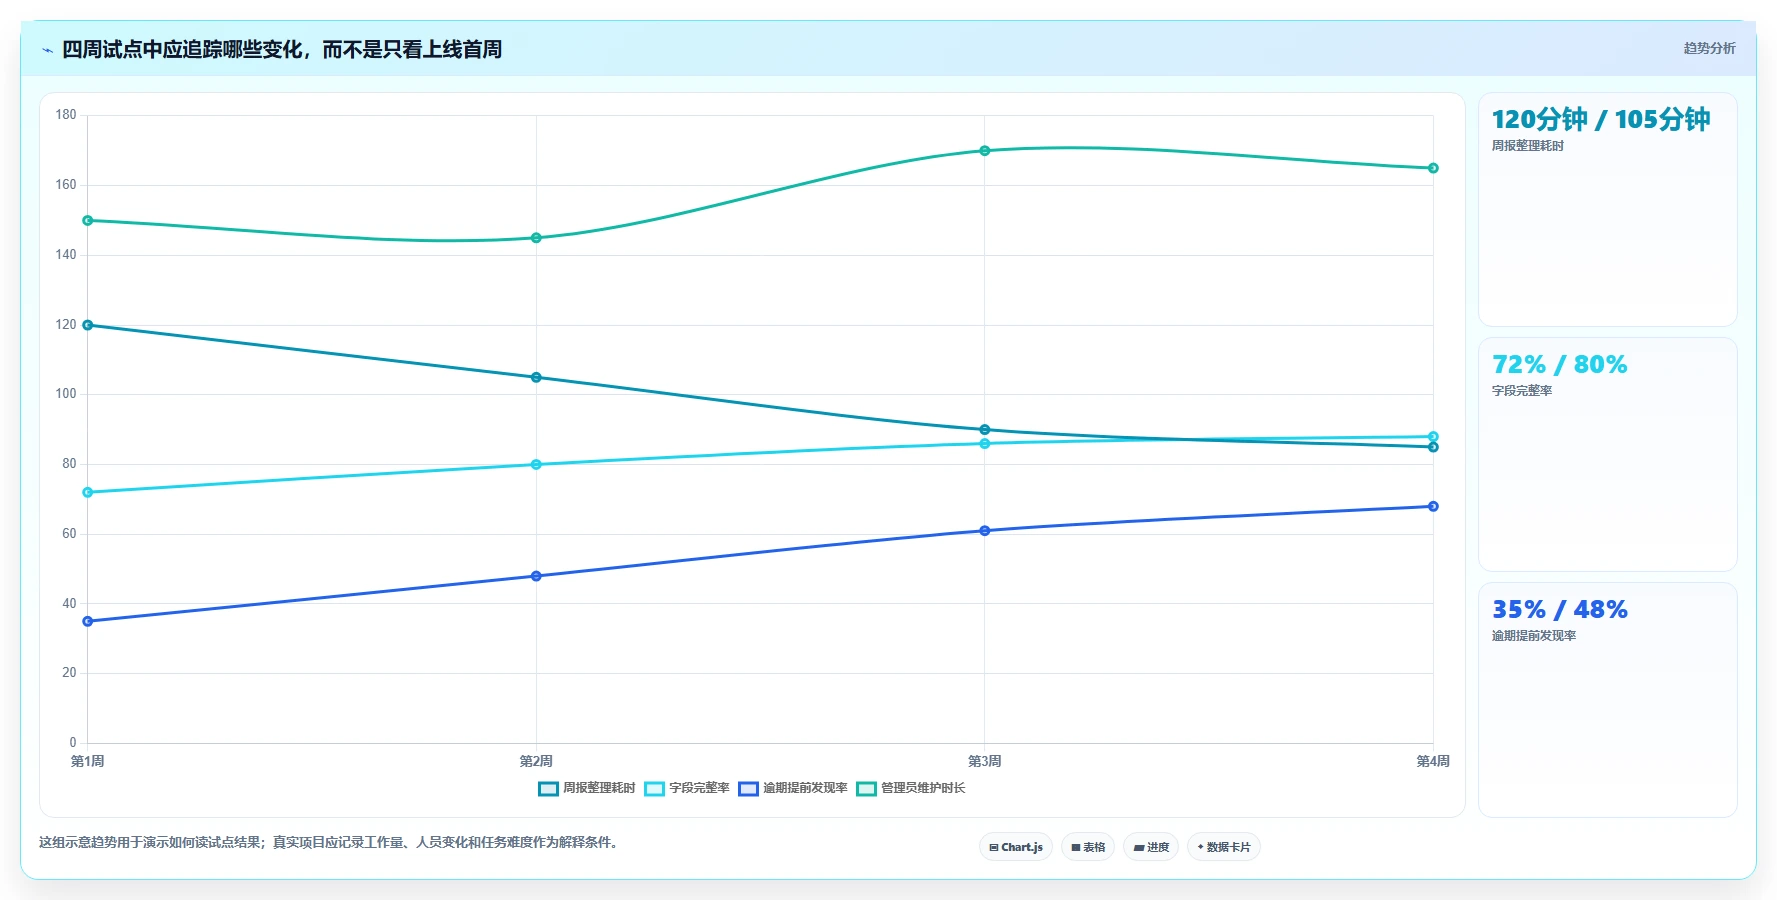Open the 72% / 80% data card

[x=1608, y=455]
